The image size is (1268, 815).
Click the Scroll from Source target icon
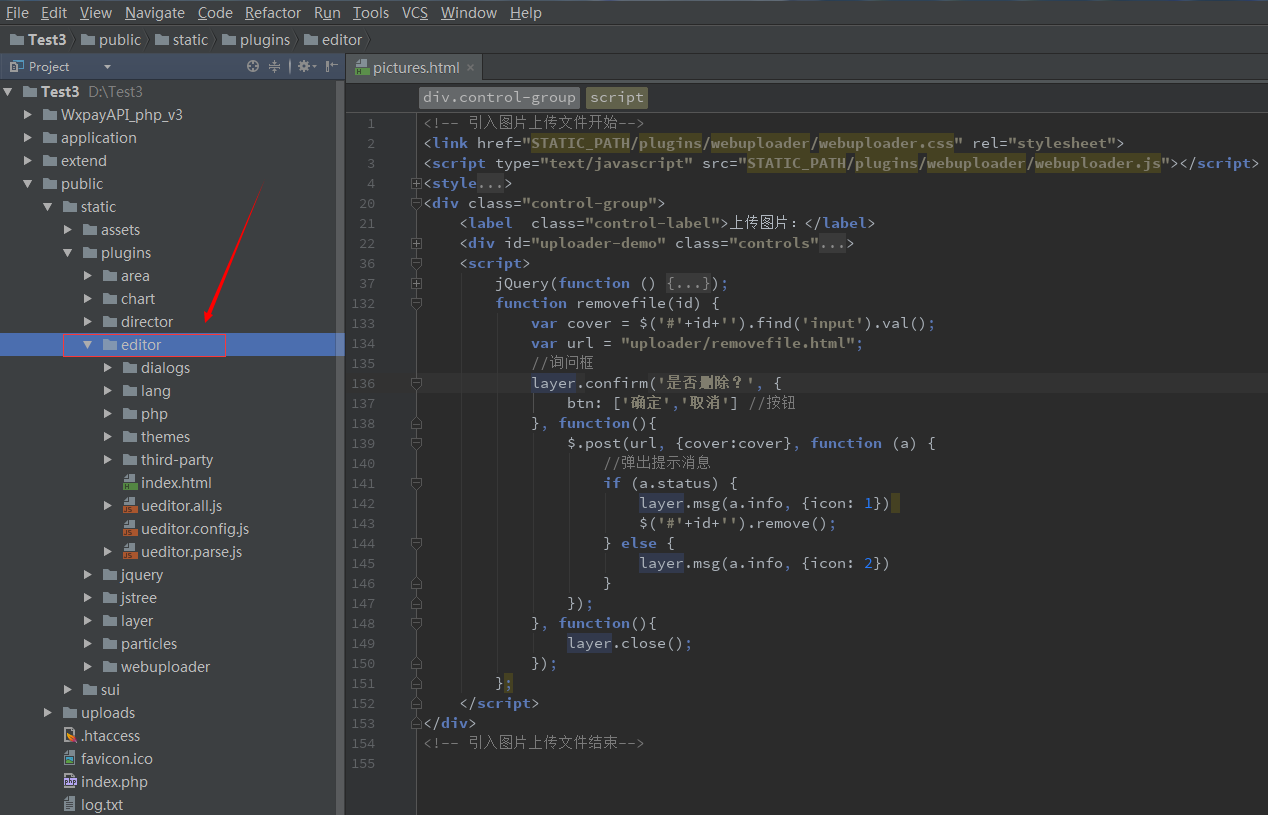(253, 66)
